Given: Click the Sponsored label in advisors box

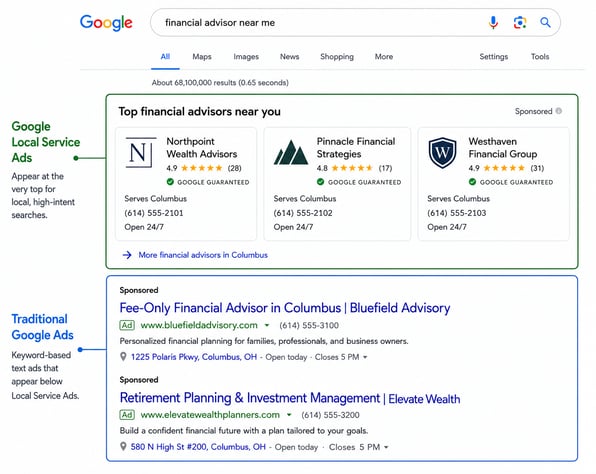Looking at the screenshot, I should coord(533,111).
